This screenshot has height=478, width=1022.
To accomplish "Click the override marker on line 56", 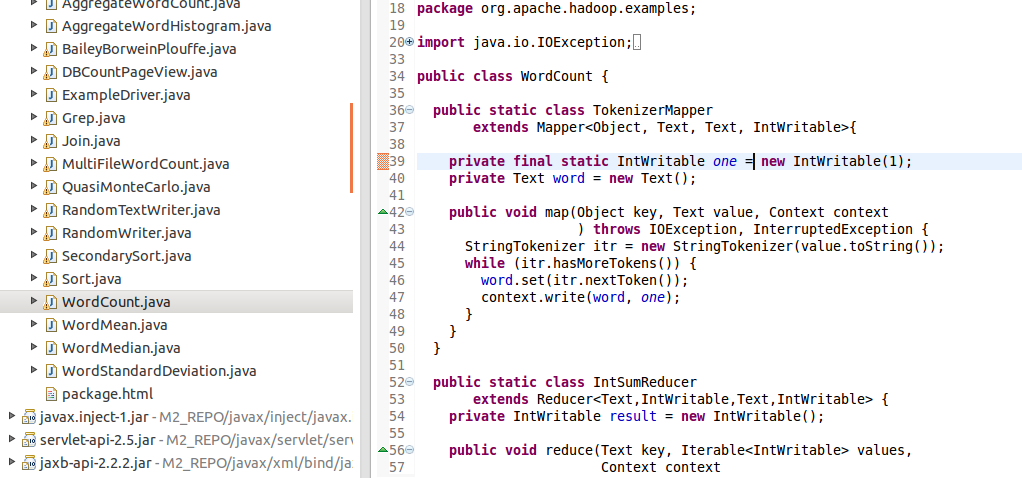I will (383, 449).
